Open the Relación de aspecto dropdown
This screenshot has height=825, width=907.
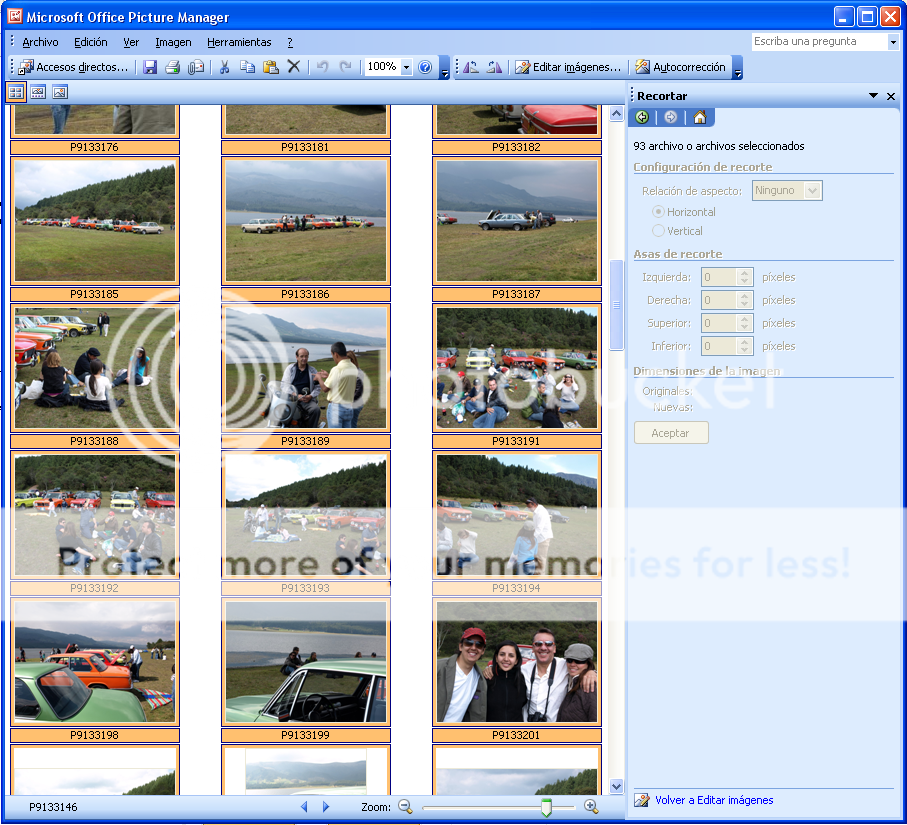[813, 190]
